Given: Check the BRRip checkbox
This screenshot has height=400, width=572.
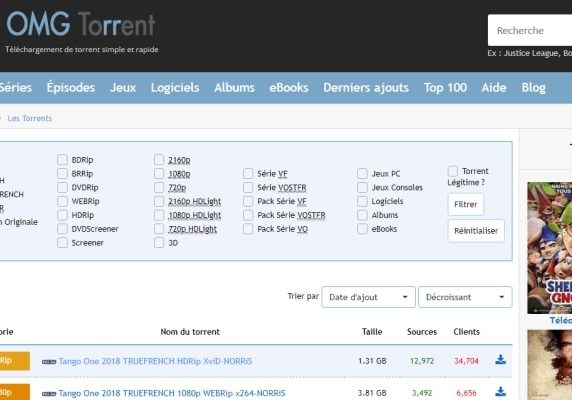Looking at the screenshot, I should (62, 173).
